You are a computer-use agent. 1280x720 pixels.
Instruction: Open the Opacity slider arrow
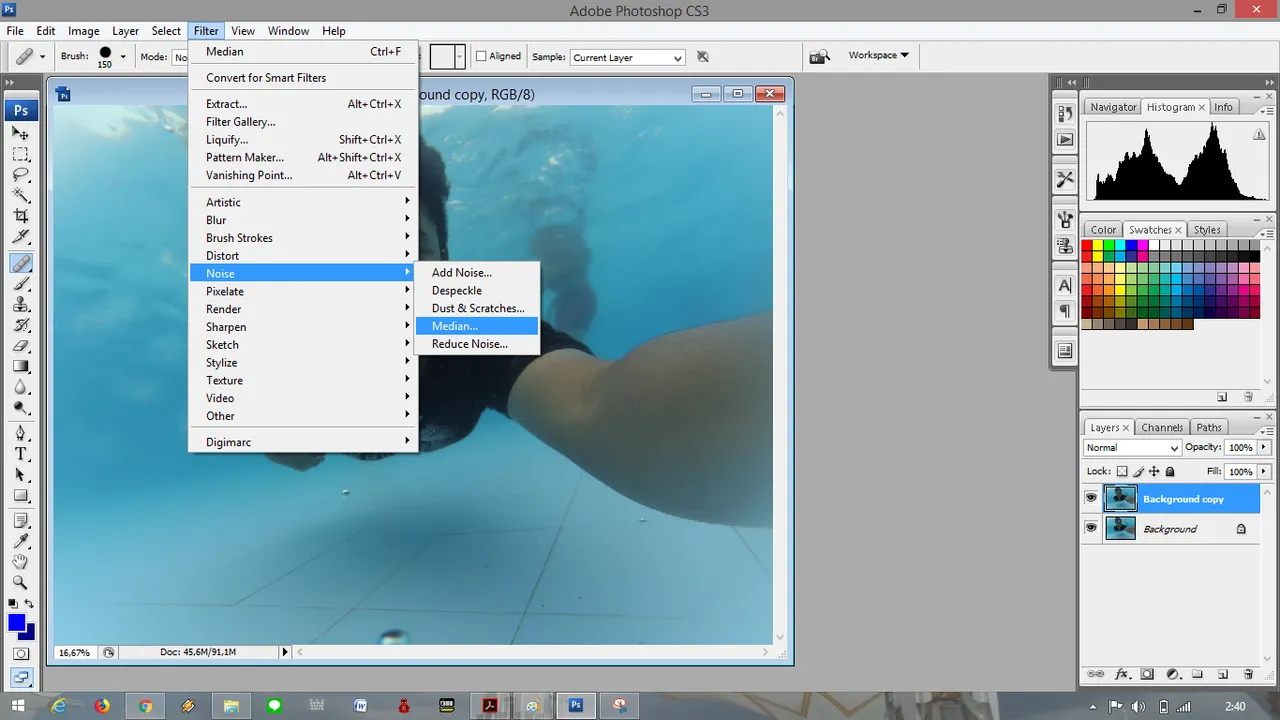[1264, 448]
